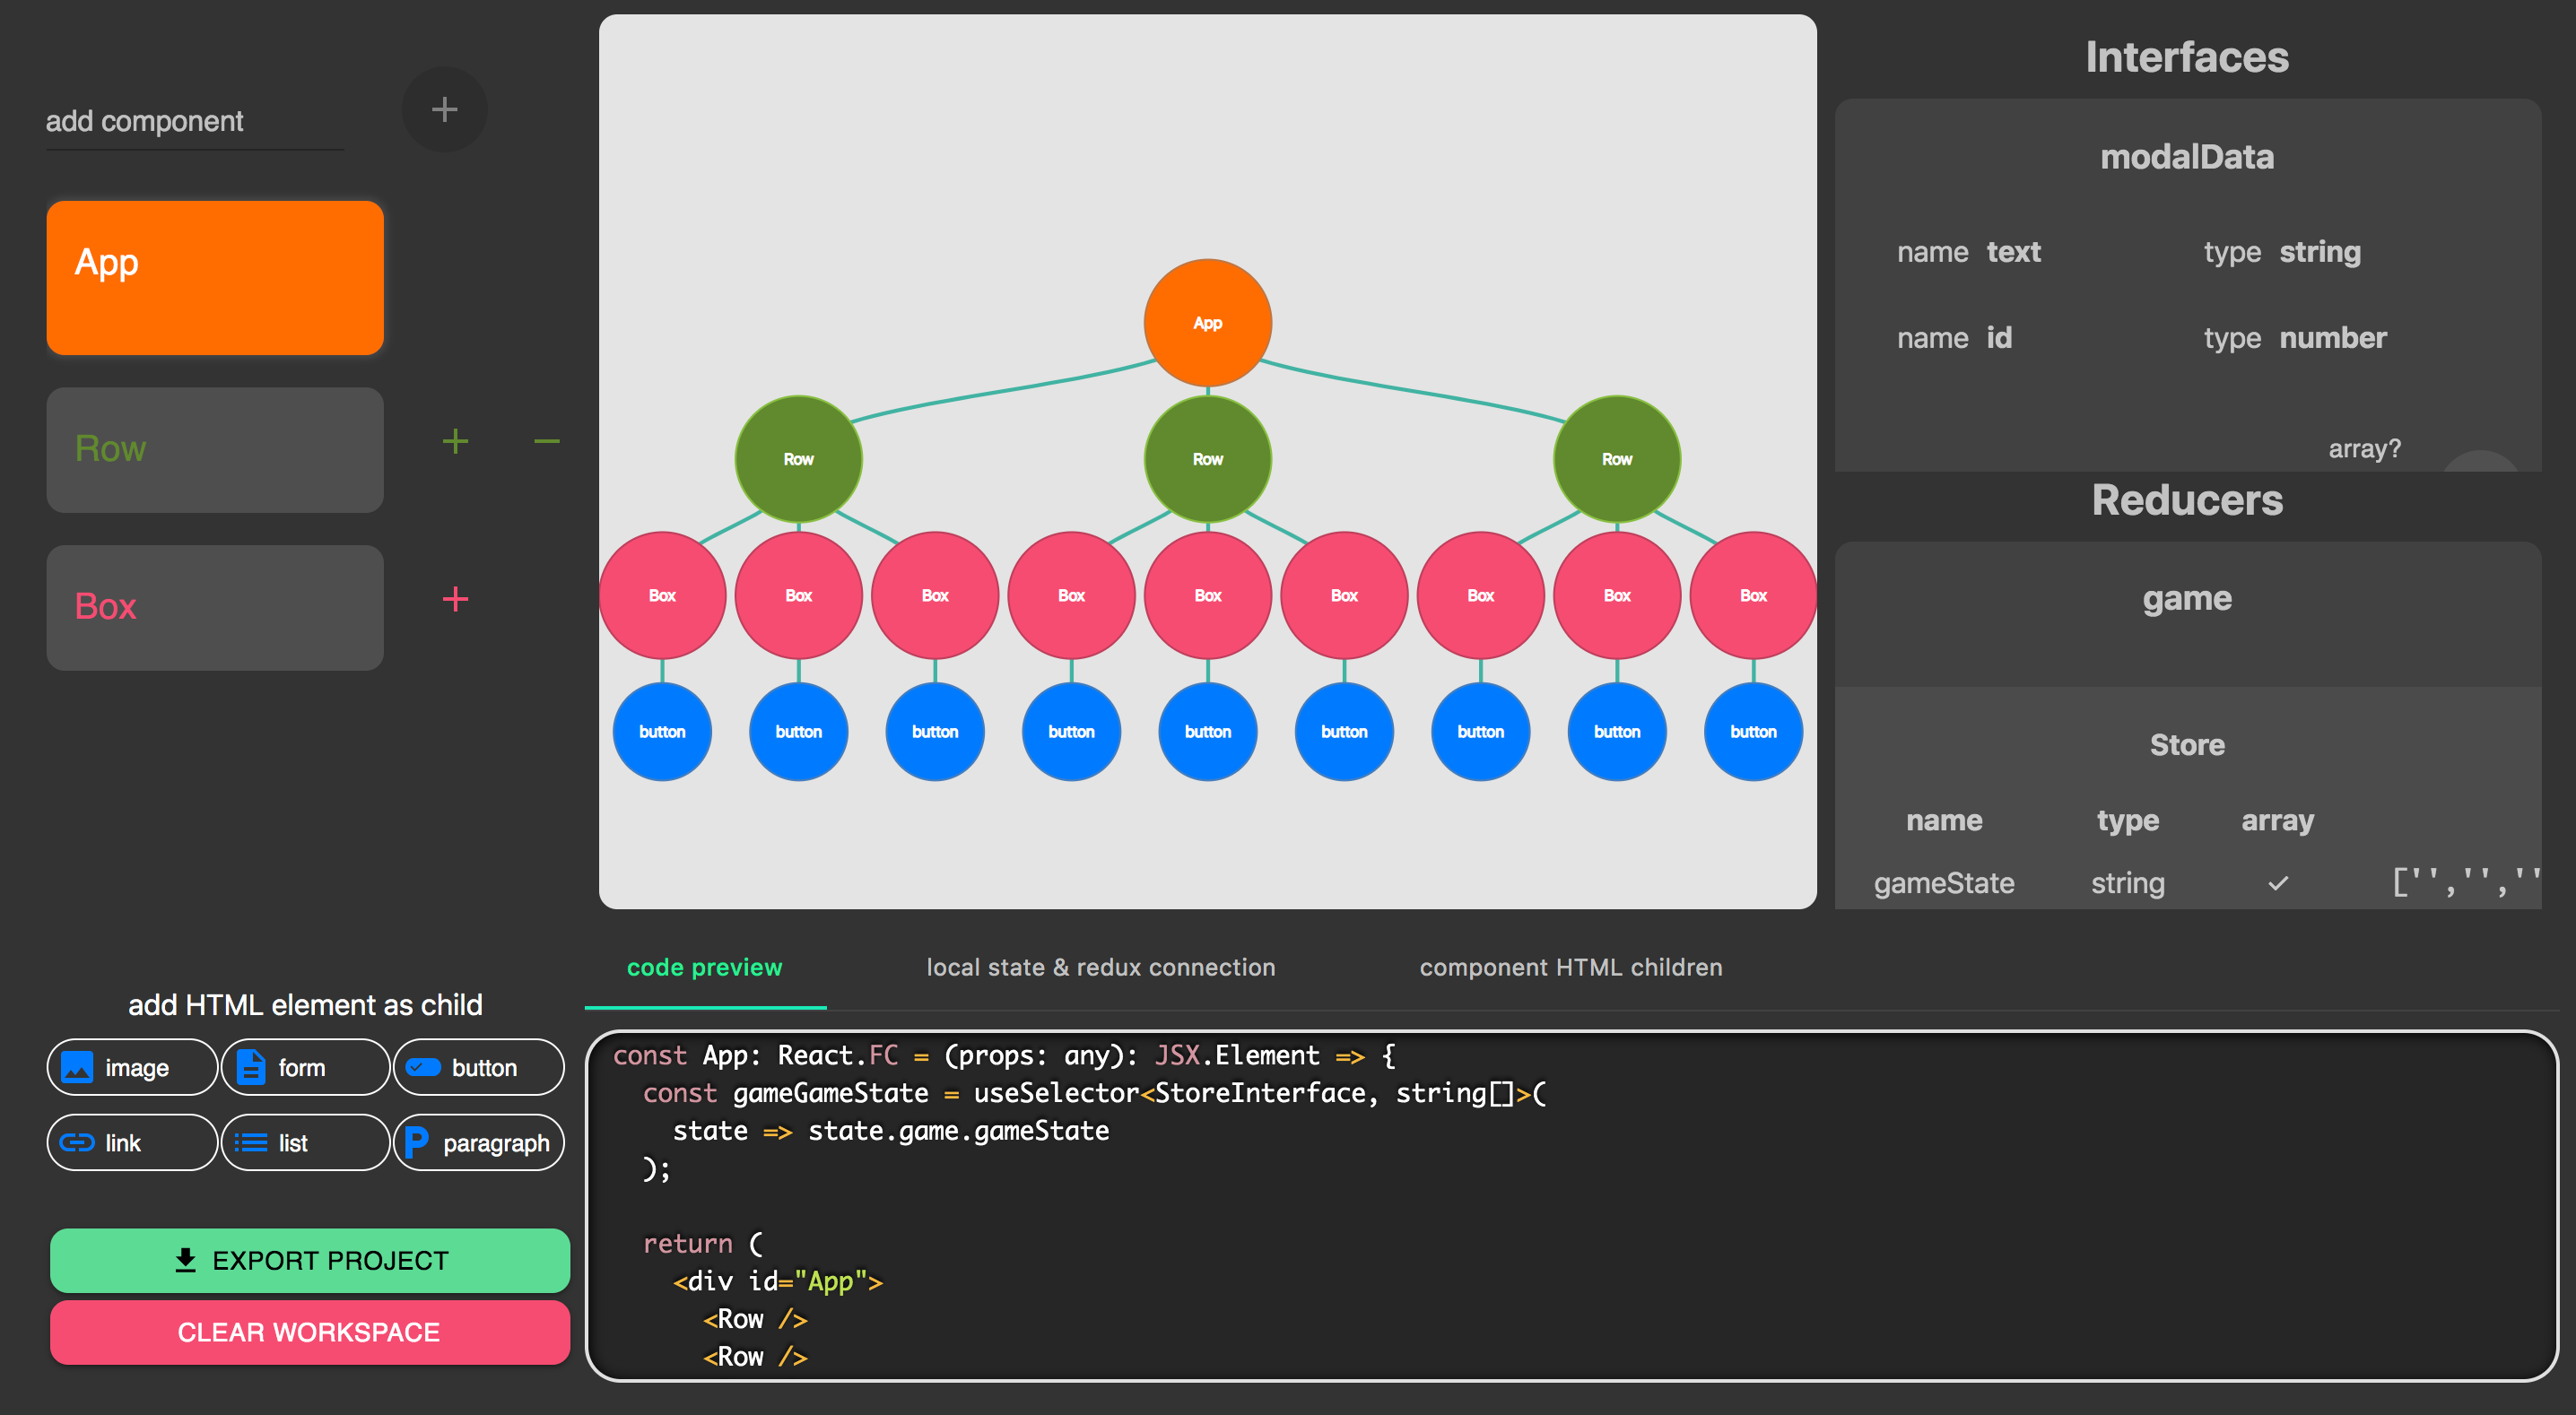Click the green plus icon next to Row
This screenshot has height=1415, width=2576.
click(x=455, y=441)
